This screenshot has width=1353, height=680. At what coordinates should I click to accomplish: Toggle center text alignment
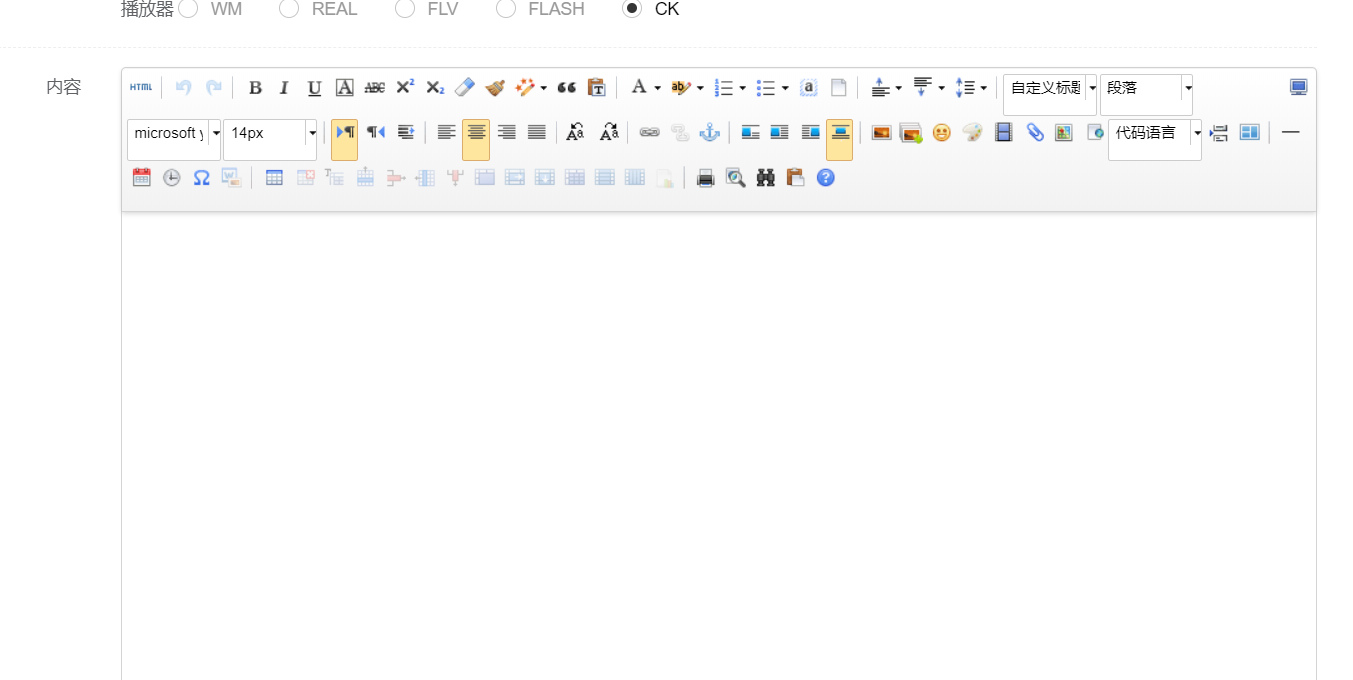(476, 132)
